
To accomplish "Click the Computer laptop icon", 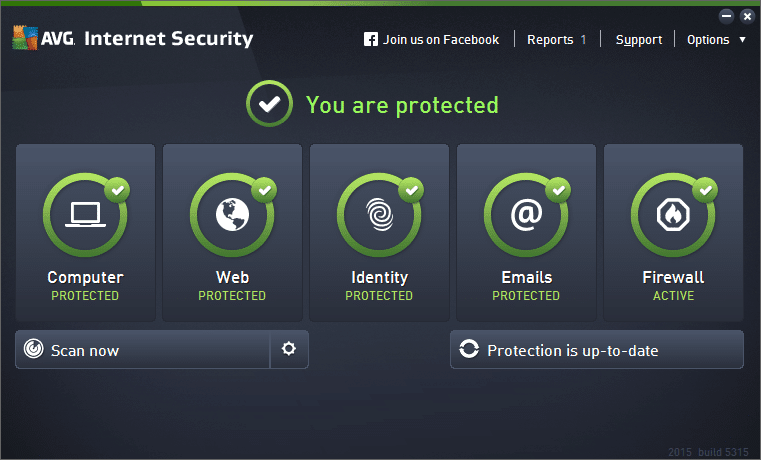I will tap(85, 215).
